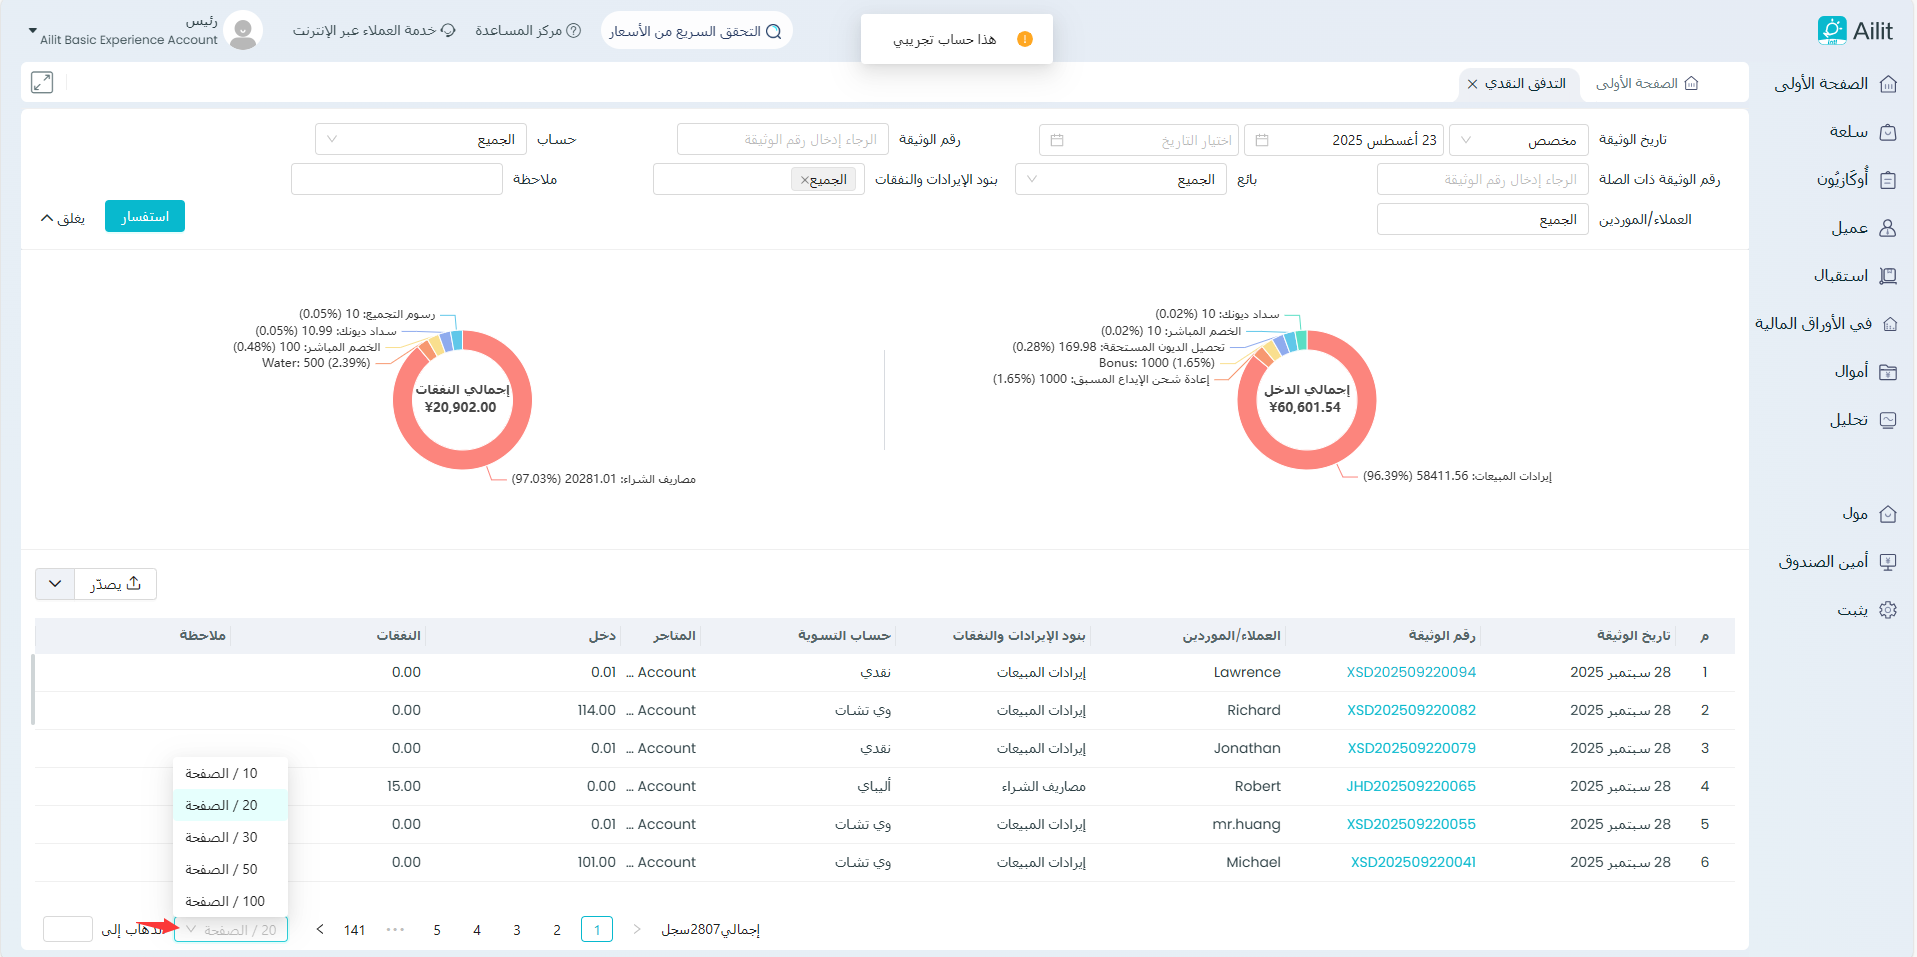This screenshot has height=957, width=1917.
Task: Click the Ailit logo icon
Action: (x=1831, y=31)
